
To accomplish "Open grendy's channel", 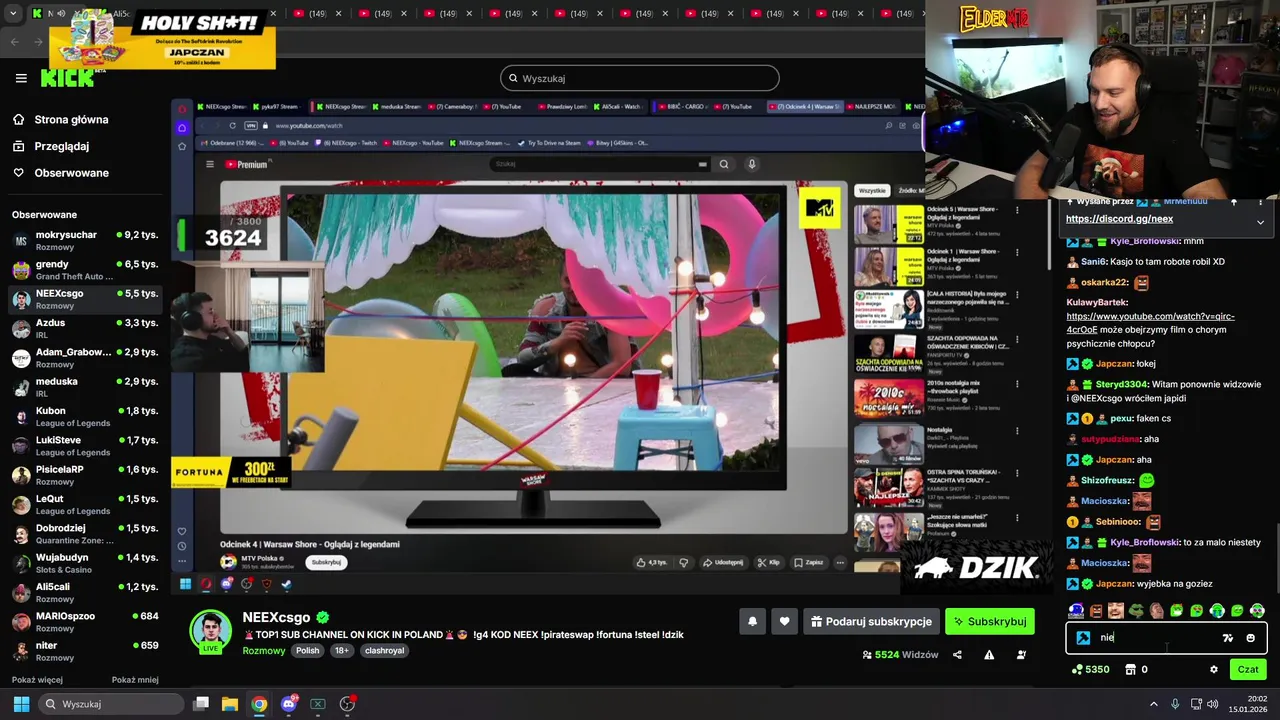I will (x=85, y=269).
